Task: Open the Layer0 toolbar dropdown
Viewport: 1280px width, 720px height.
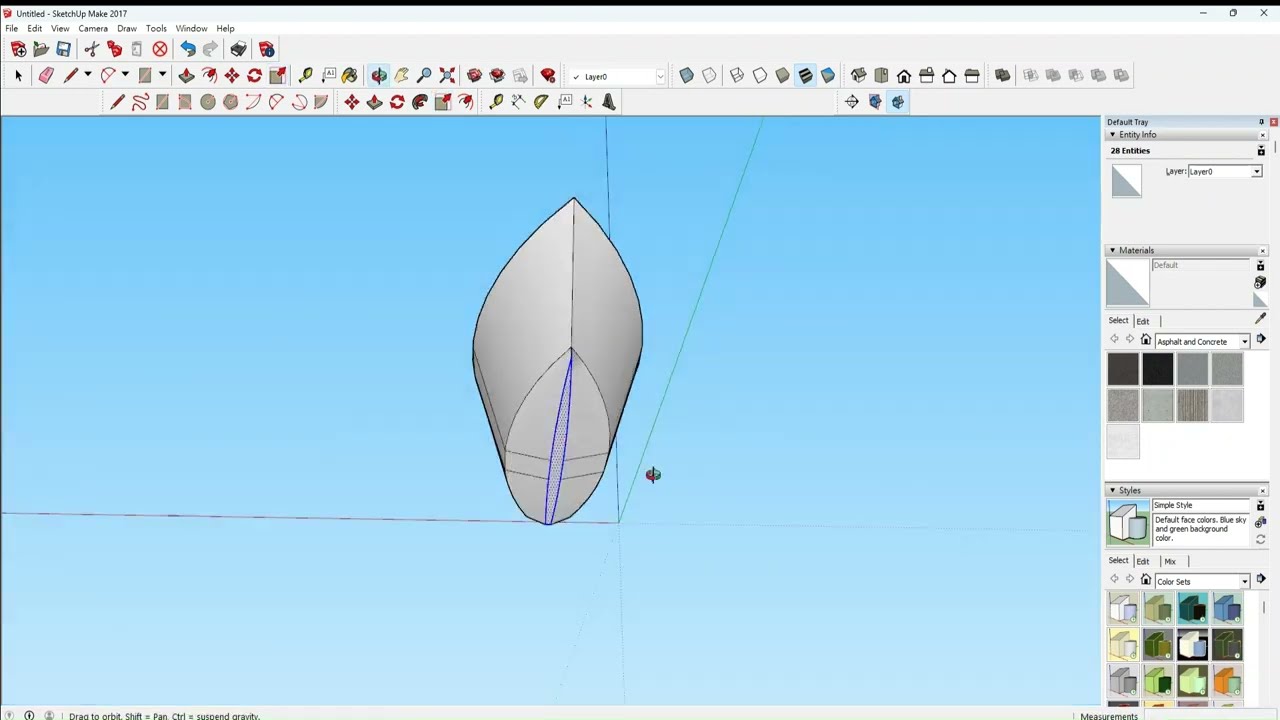Action: point(660,77)
